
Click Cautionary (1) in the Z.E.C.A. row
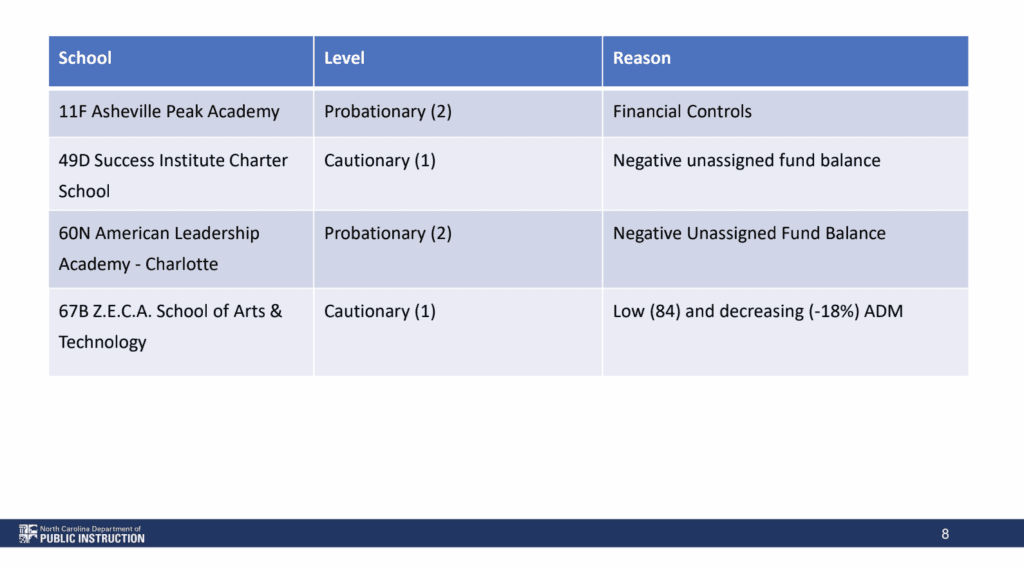point(380,311)
